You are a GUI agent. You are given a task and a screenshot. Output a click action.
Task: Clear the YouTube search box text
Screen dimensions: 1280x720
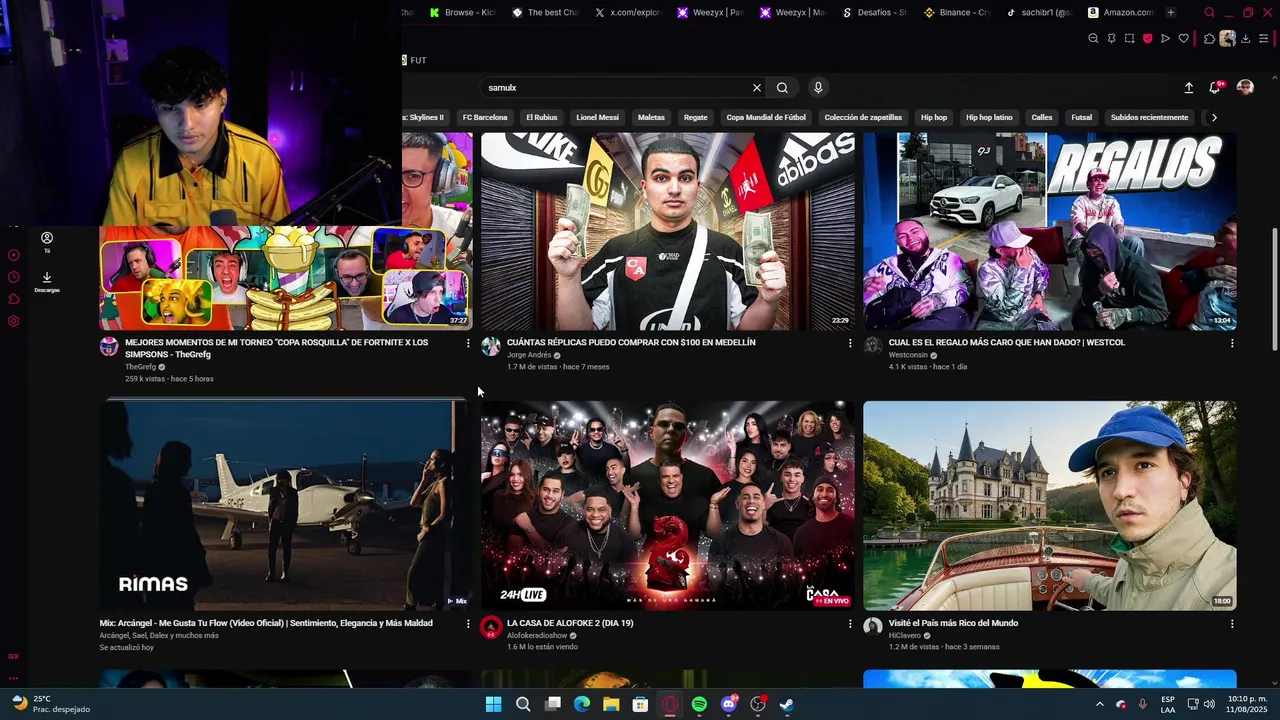coord(757,88)
